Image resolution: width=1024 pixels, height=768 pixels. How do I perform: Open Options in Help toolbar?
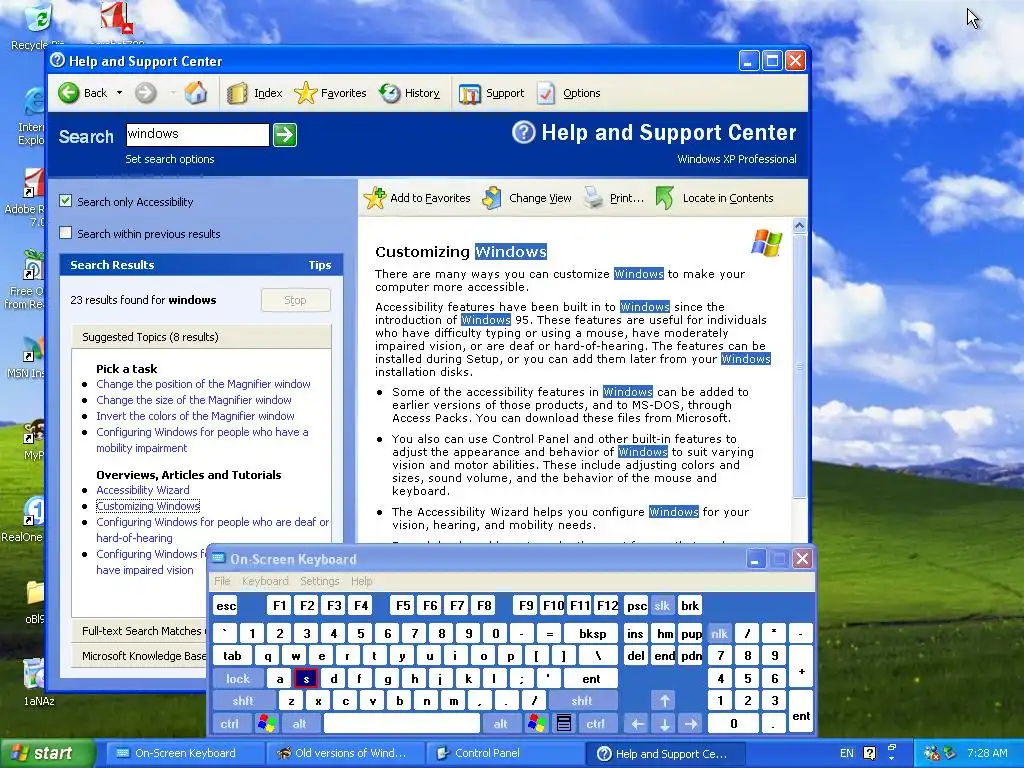pyautogui.click(x=569, y=93)
